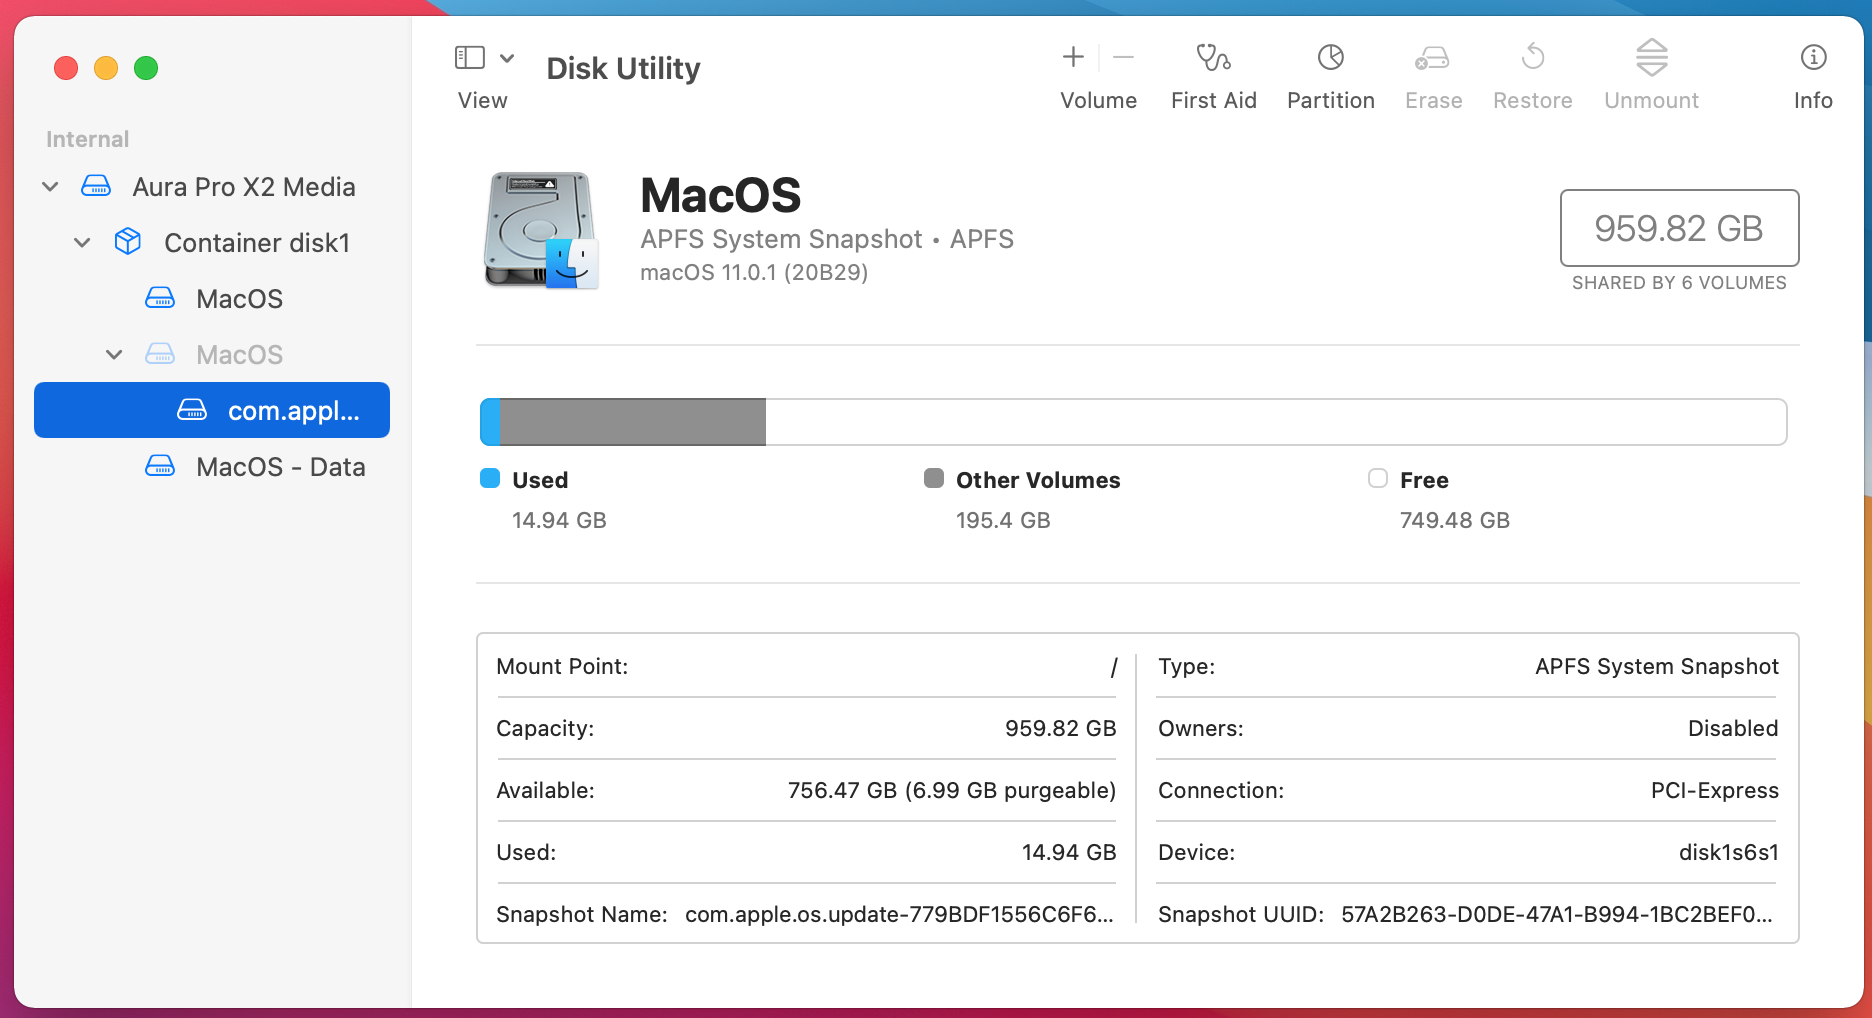Click the Restore label
Image resolution: width=1872 pixels, height=1018 pixels.
[1533, 100]
